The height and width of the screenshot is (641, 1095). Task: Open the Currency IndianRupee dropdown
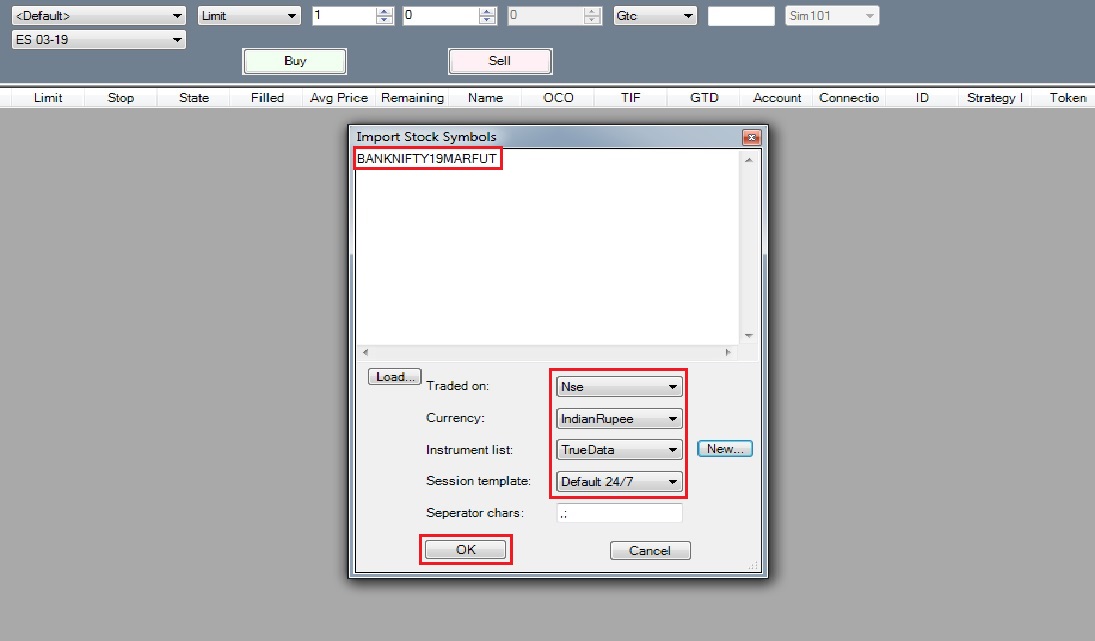(x=619, y=418)
